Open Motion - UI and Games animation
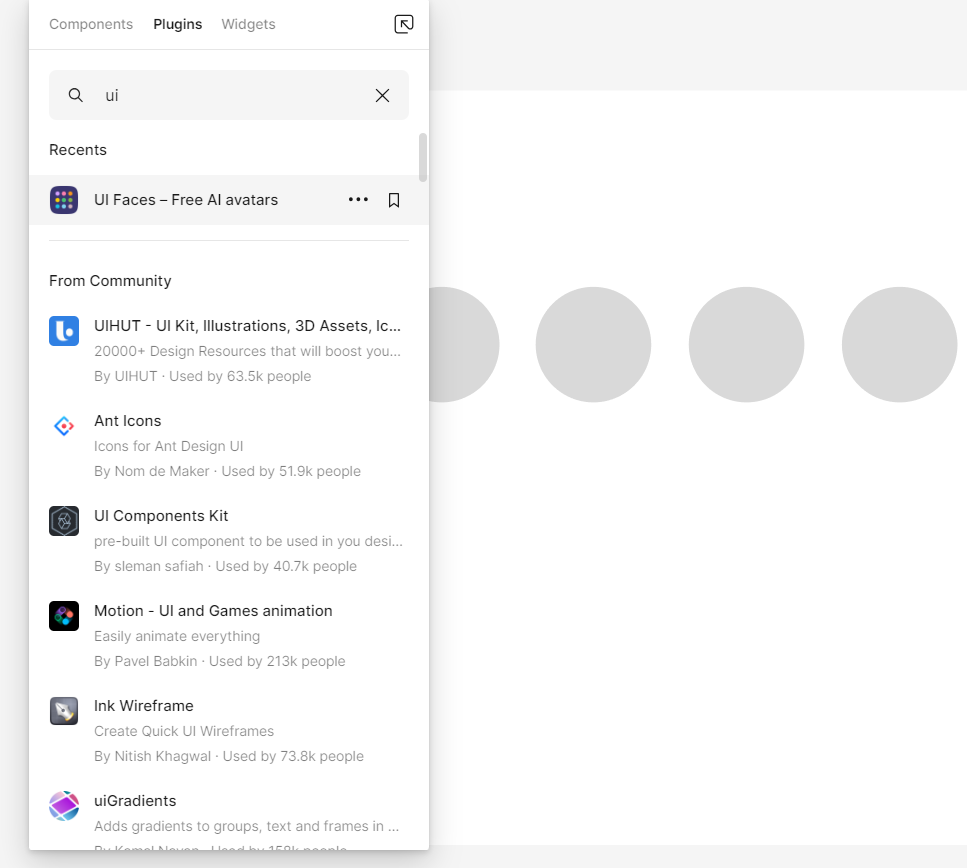Image resolution: width=967 pixels, height=868 pixels. click(229, 635)
